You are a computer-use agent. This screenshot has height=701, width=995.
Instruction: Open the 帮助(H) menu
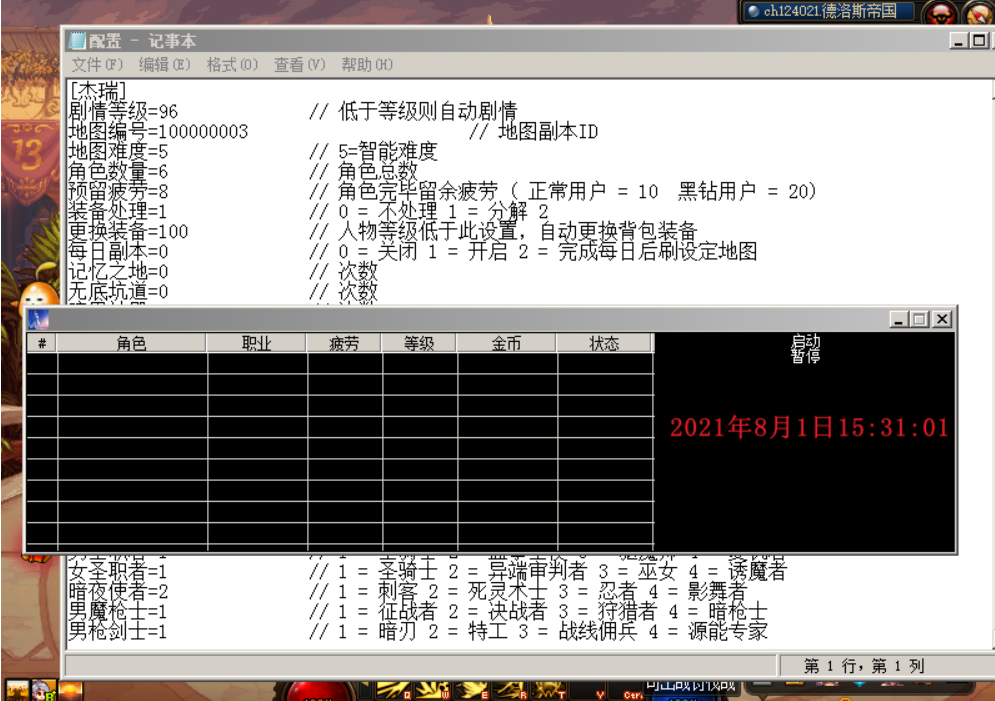click(x=367, y=65)
